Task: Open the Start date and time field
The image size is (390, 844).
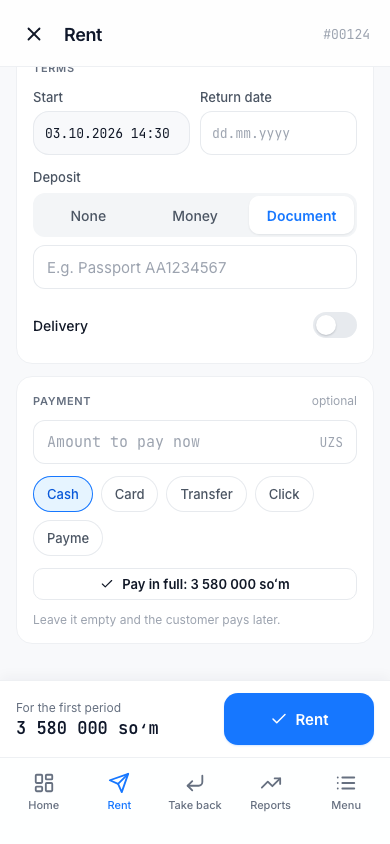Action: click(x=111, y=133)
